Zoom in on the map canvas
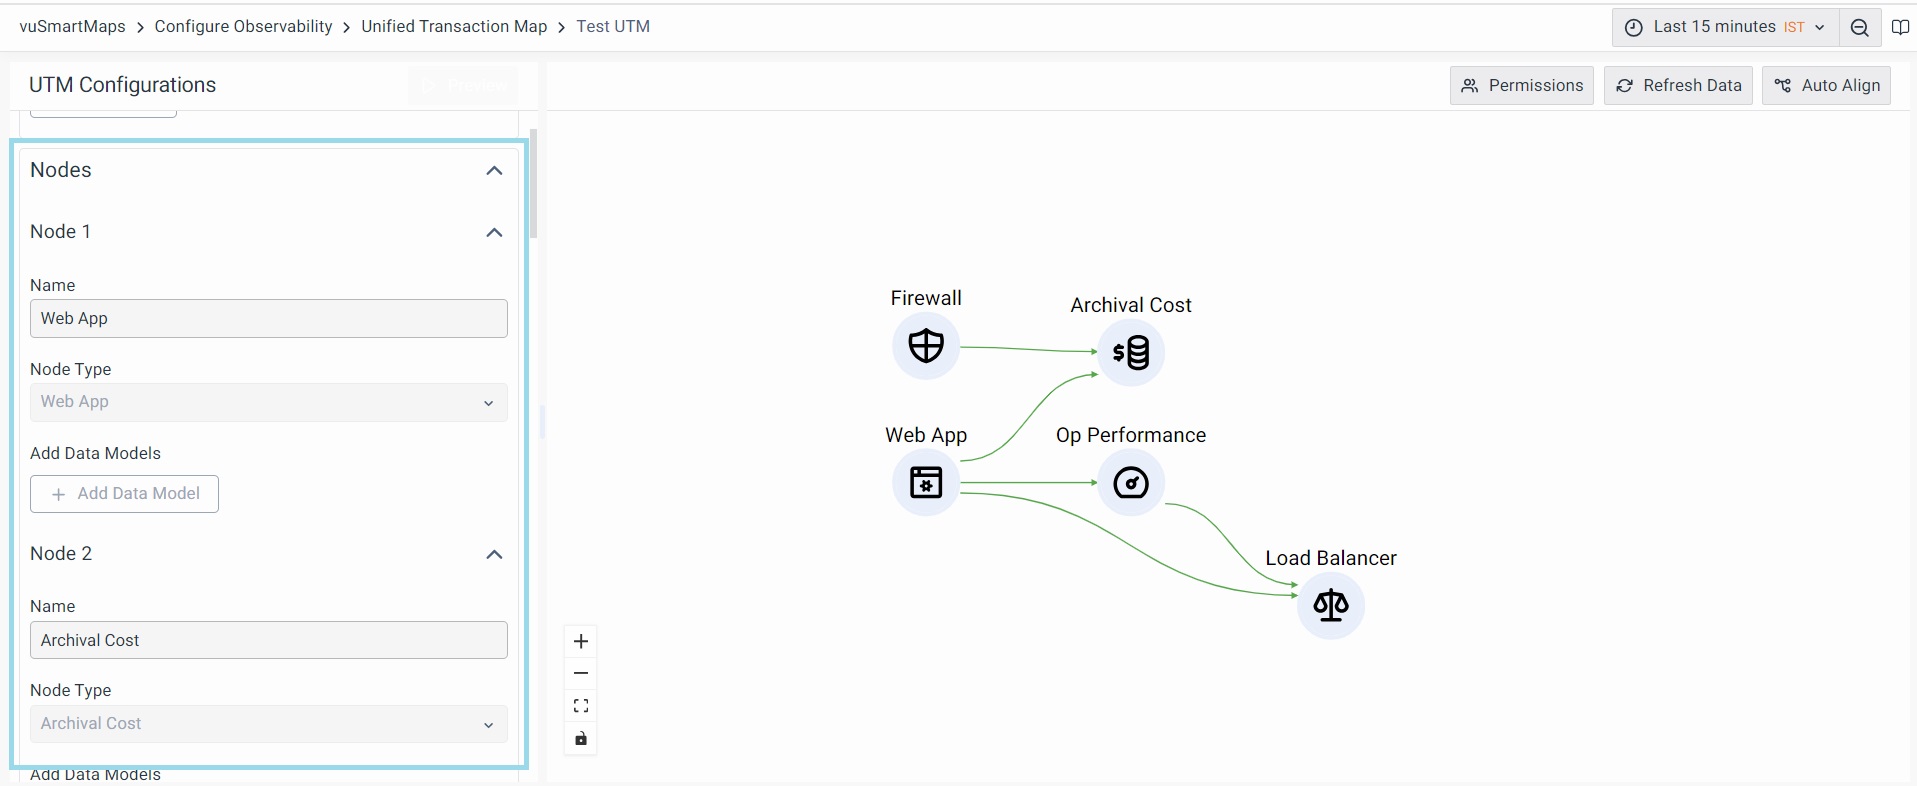Image resolution: width=1917 pixels, height=786 pixels. (x=581, y=642)
